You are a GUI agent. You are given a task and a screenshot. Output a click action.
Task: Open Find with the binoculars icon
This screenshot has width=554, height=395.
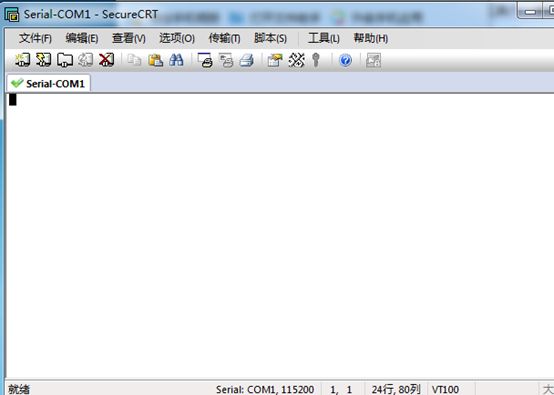pyautogui.click(x=176, y=60)
